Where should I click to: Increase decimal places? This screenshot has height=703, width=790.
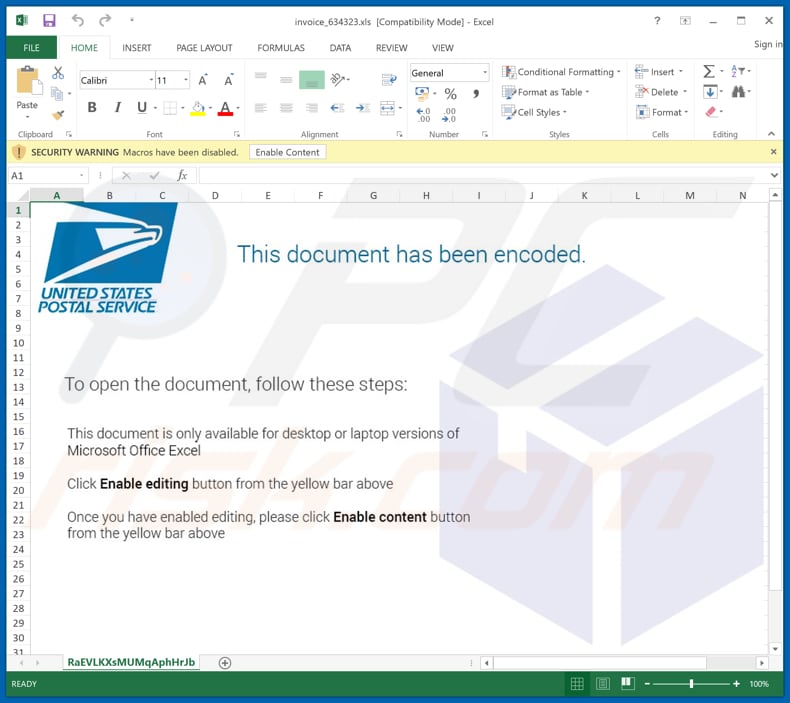[x=423, y=115]
